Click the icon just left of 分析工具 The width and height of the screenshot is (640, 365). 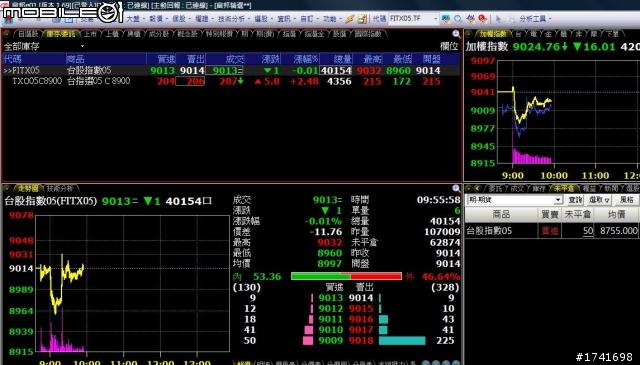point(511,19)
